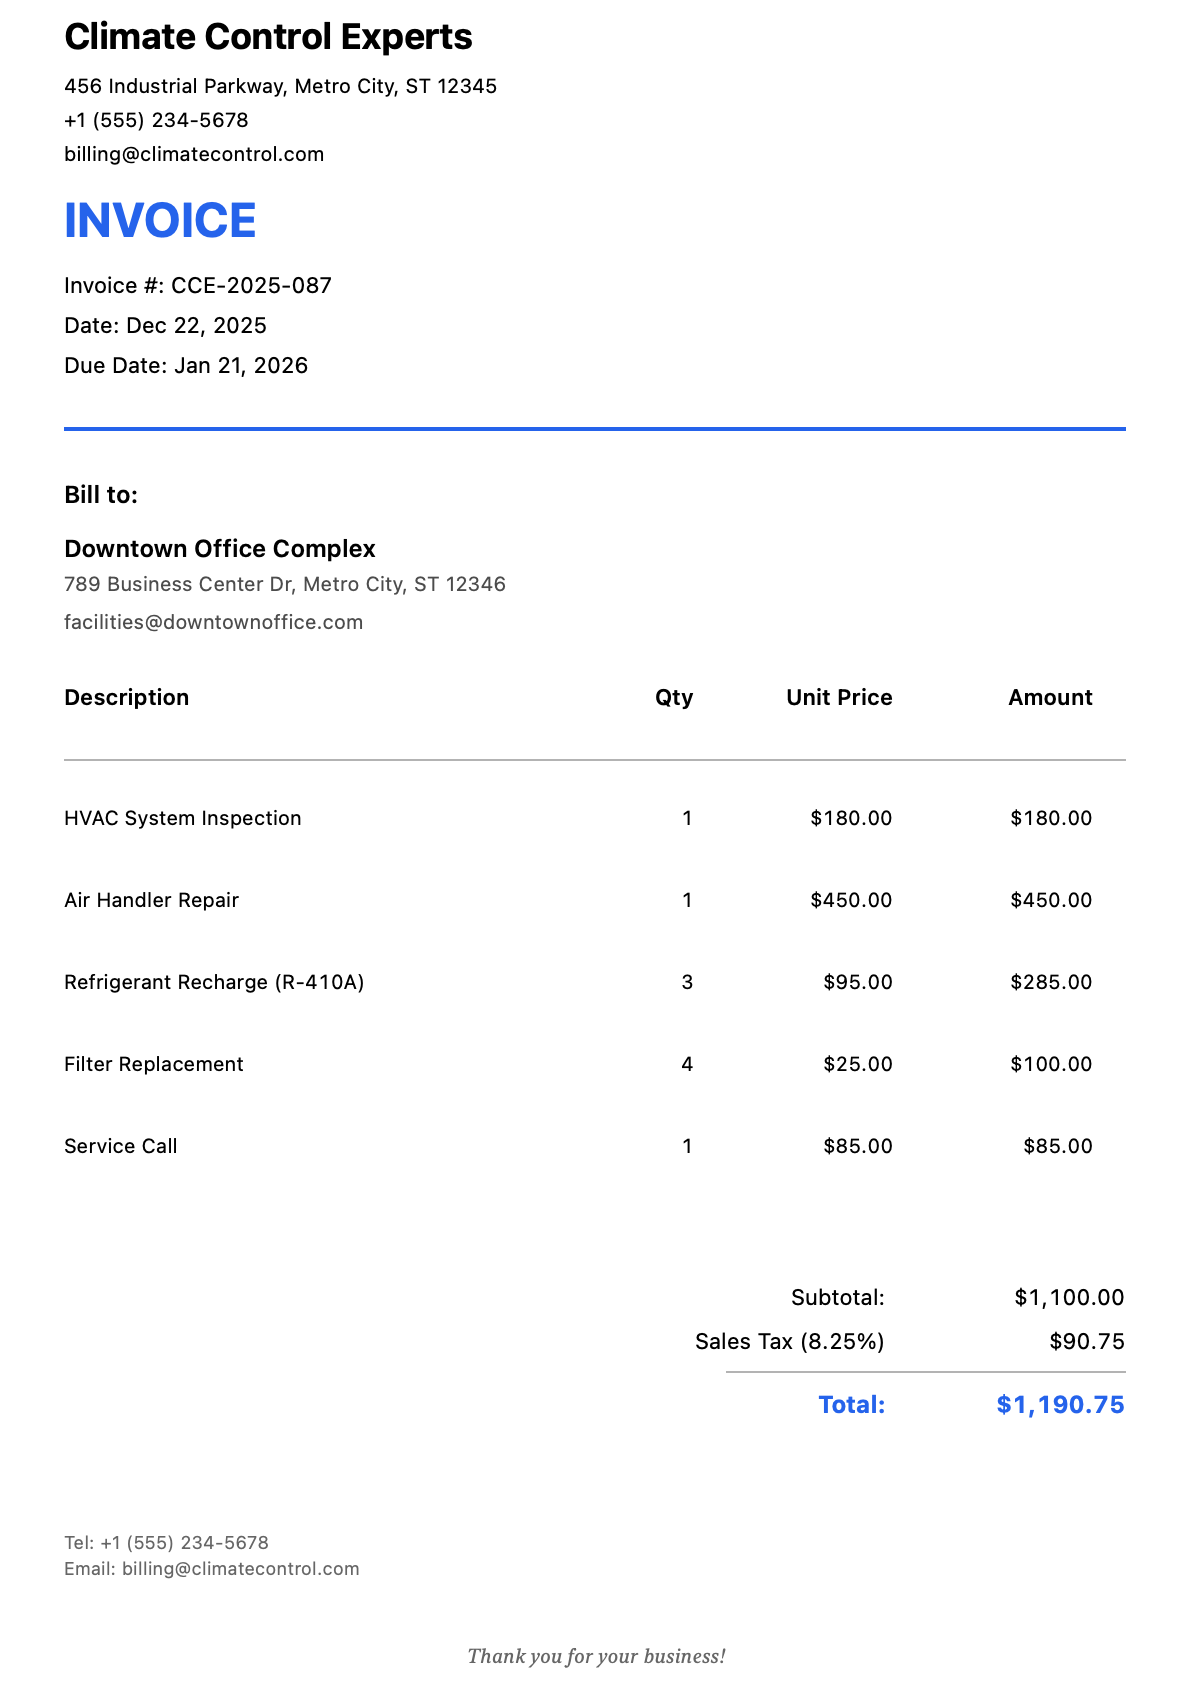Click the Unit Price column header

point(839,698)
